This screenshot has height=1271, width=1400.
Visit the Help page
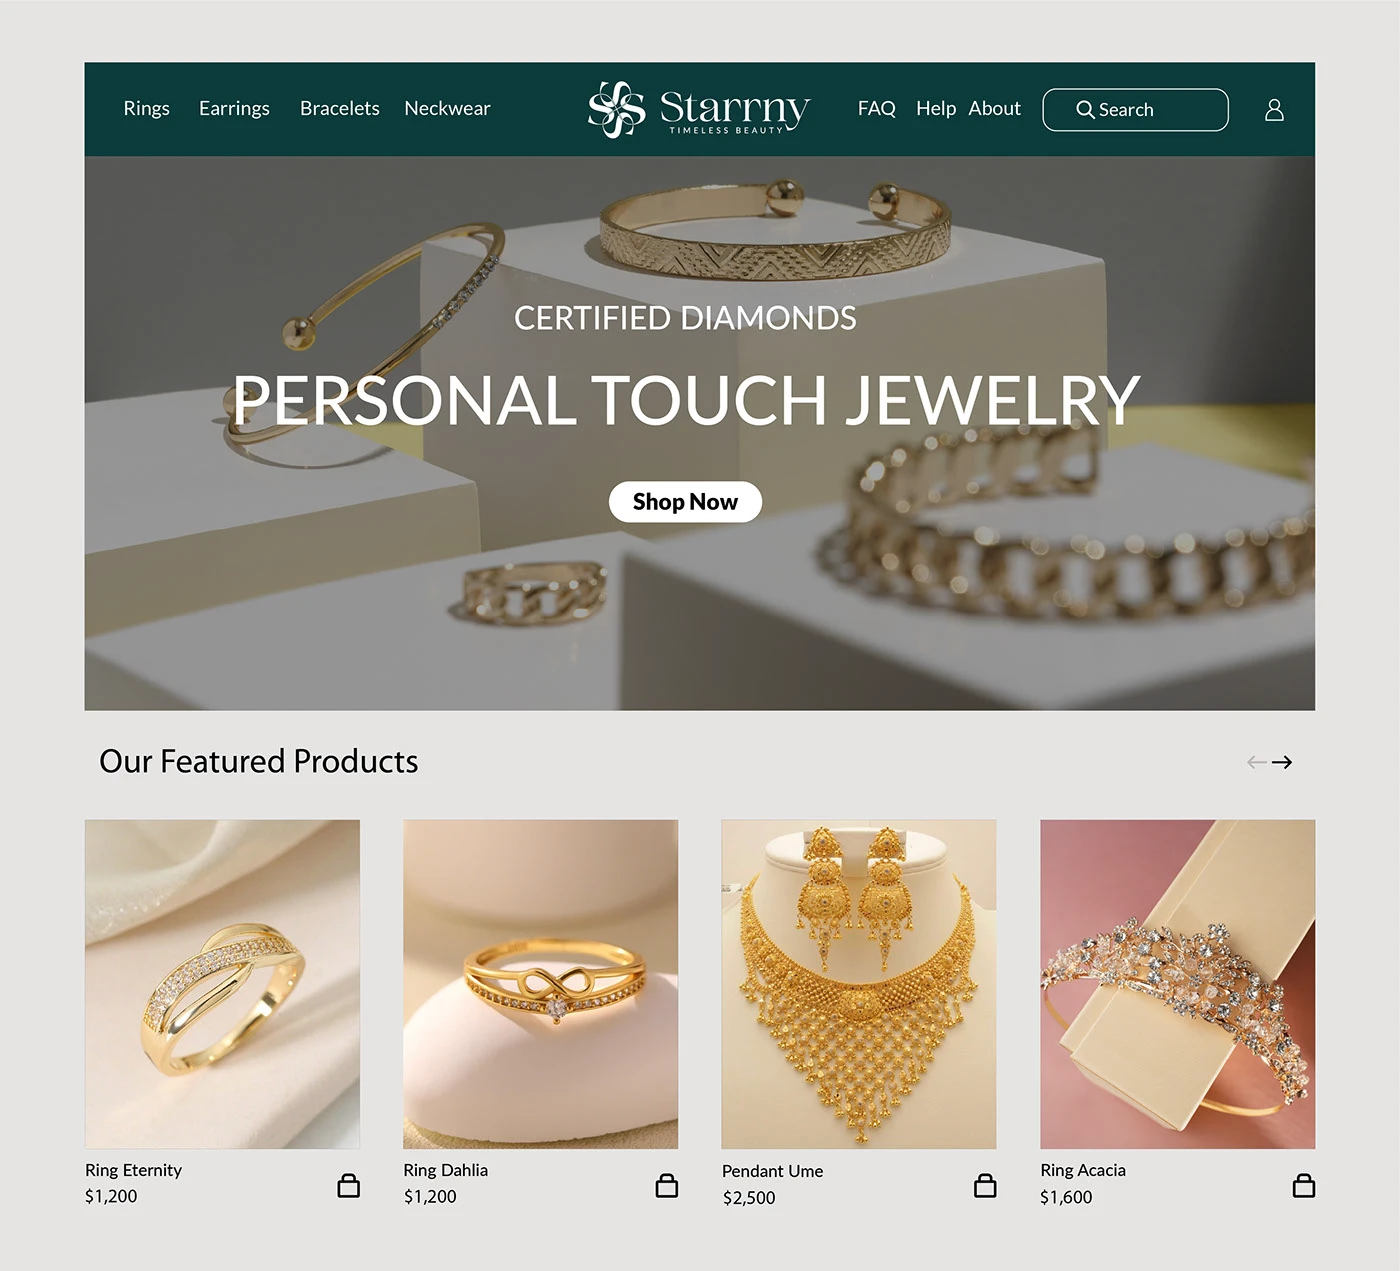[936, 108]
